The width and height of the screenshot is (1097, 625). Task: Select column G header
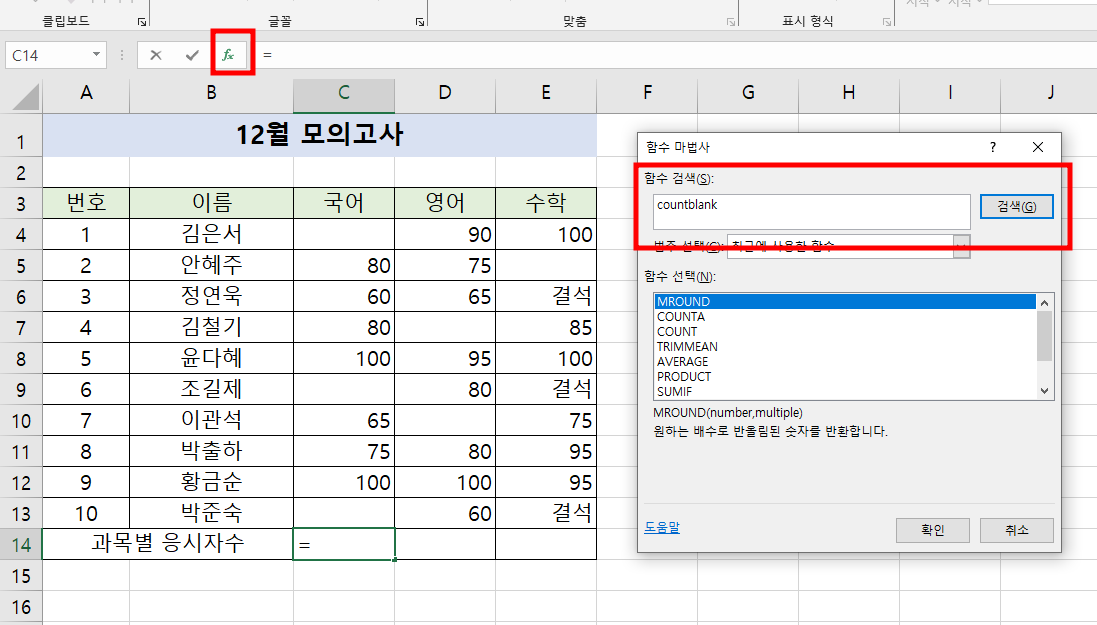(748, 93)
